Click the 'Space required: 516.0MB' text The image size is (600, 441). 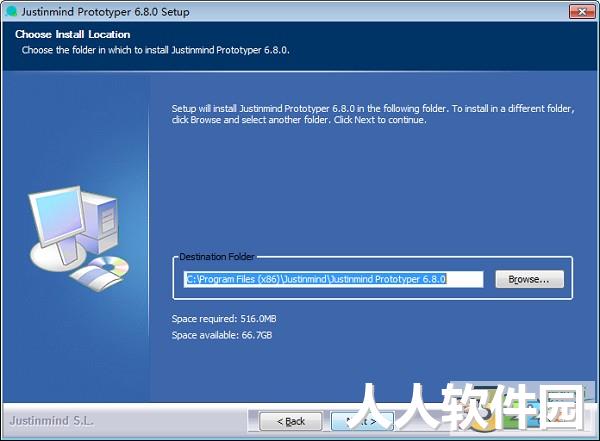pos(224,318)
